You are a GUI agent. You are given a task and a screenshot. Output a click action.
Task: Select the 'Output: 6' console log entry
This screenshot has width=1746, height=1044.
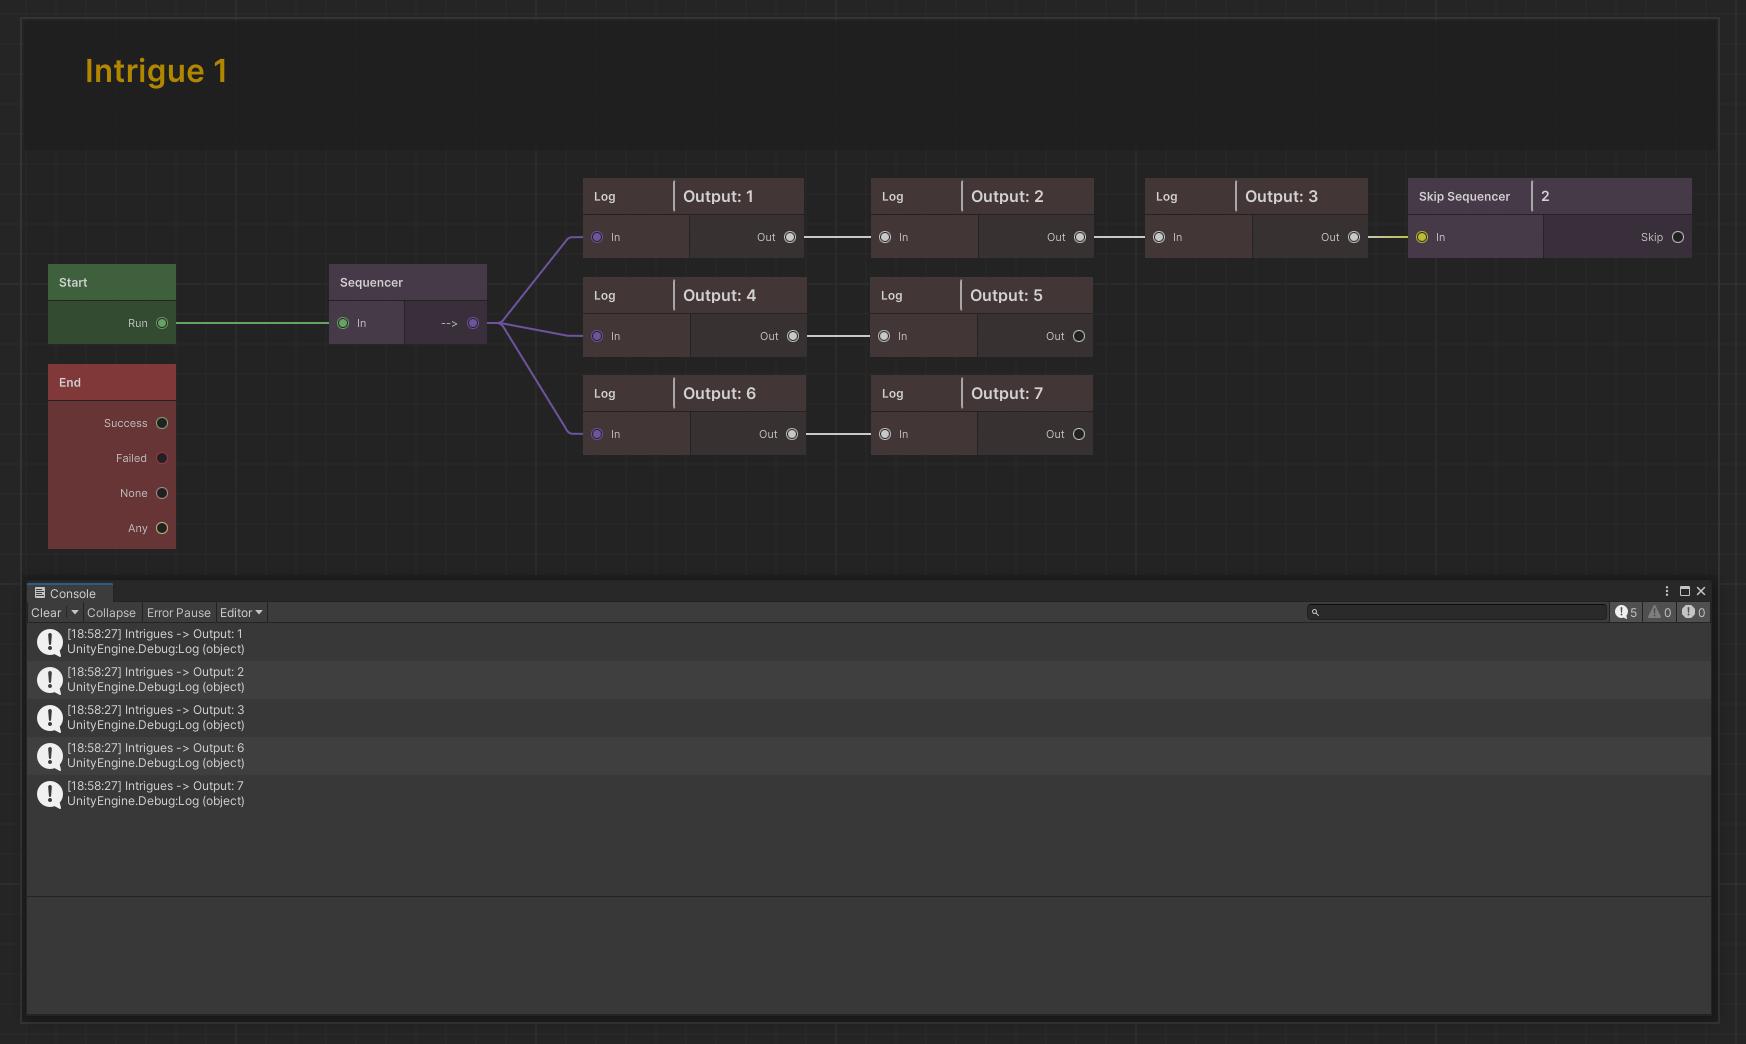[x=155, y=756]
